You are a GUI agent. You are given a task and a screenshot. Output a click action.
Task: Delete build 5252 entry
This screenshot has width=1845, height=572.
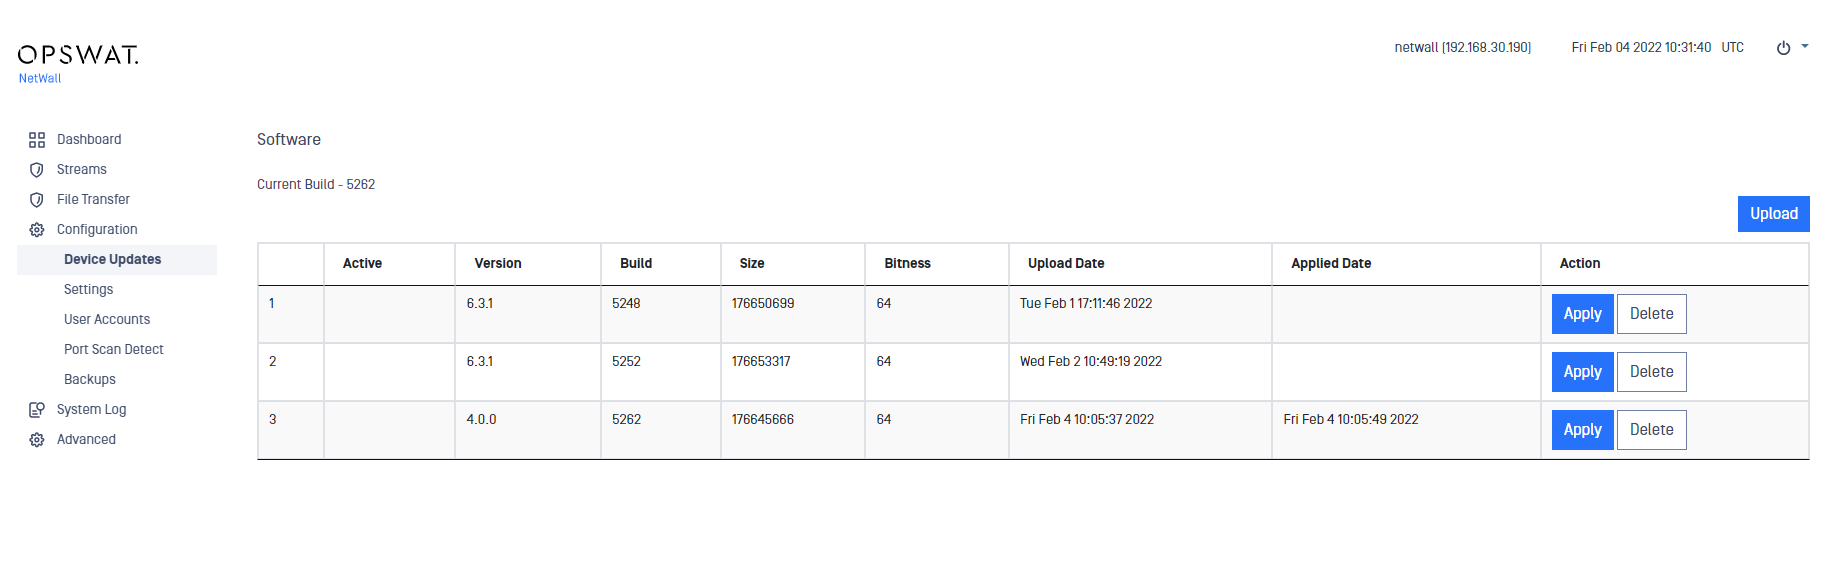[1651, 372]
